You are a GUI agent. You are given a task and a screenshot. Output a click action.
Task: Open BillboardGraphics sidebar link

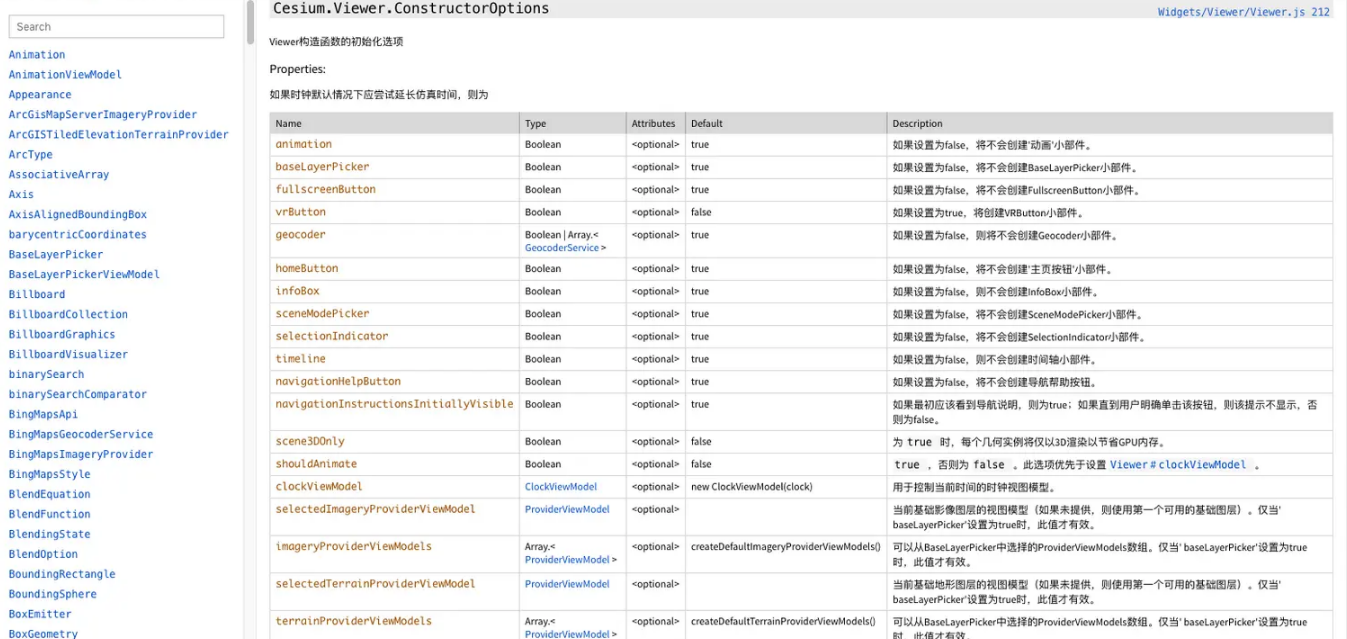(62, 335)
